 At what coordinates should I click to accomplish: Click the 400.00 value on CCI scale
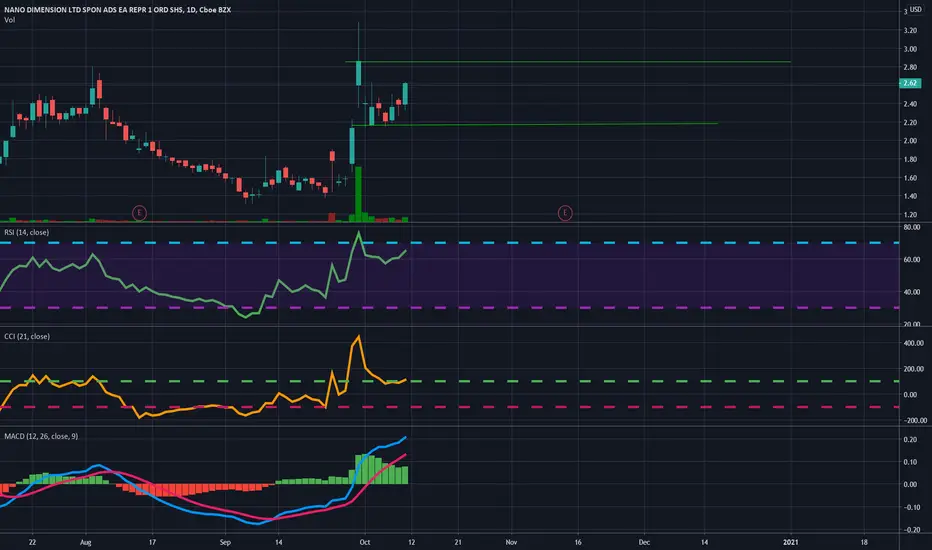coord(914,343)
